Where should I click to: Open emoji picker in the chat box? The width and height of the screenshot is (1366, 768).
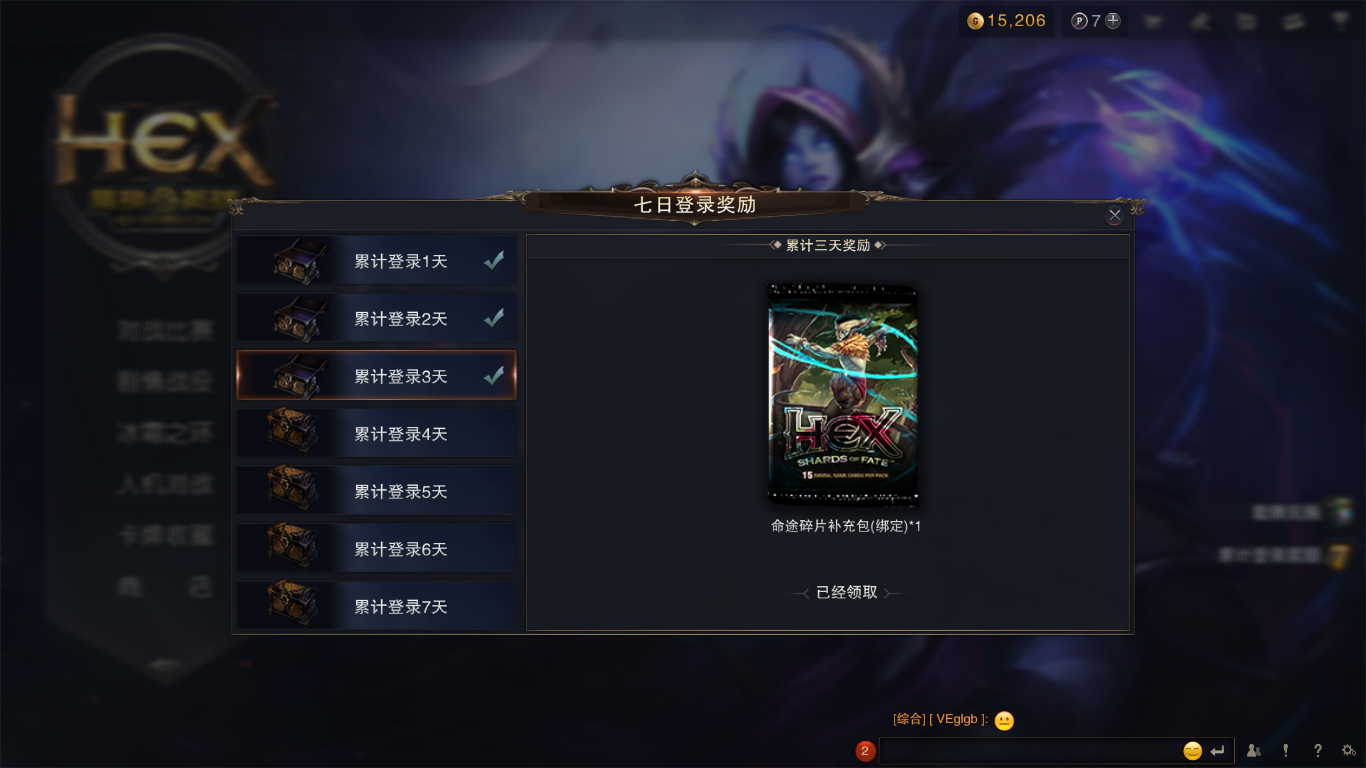[x=1192, y=751]
